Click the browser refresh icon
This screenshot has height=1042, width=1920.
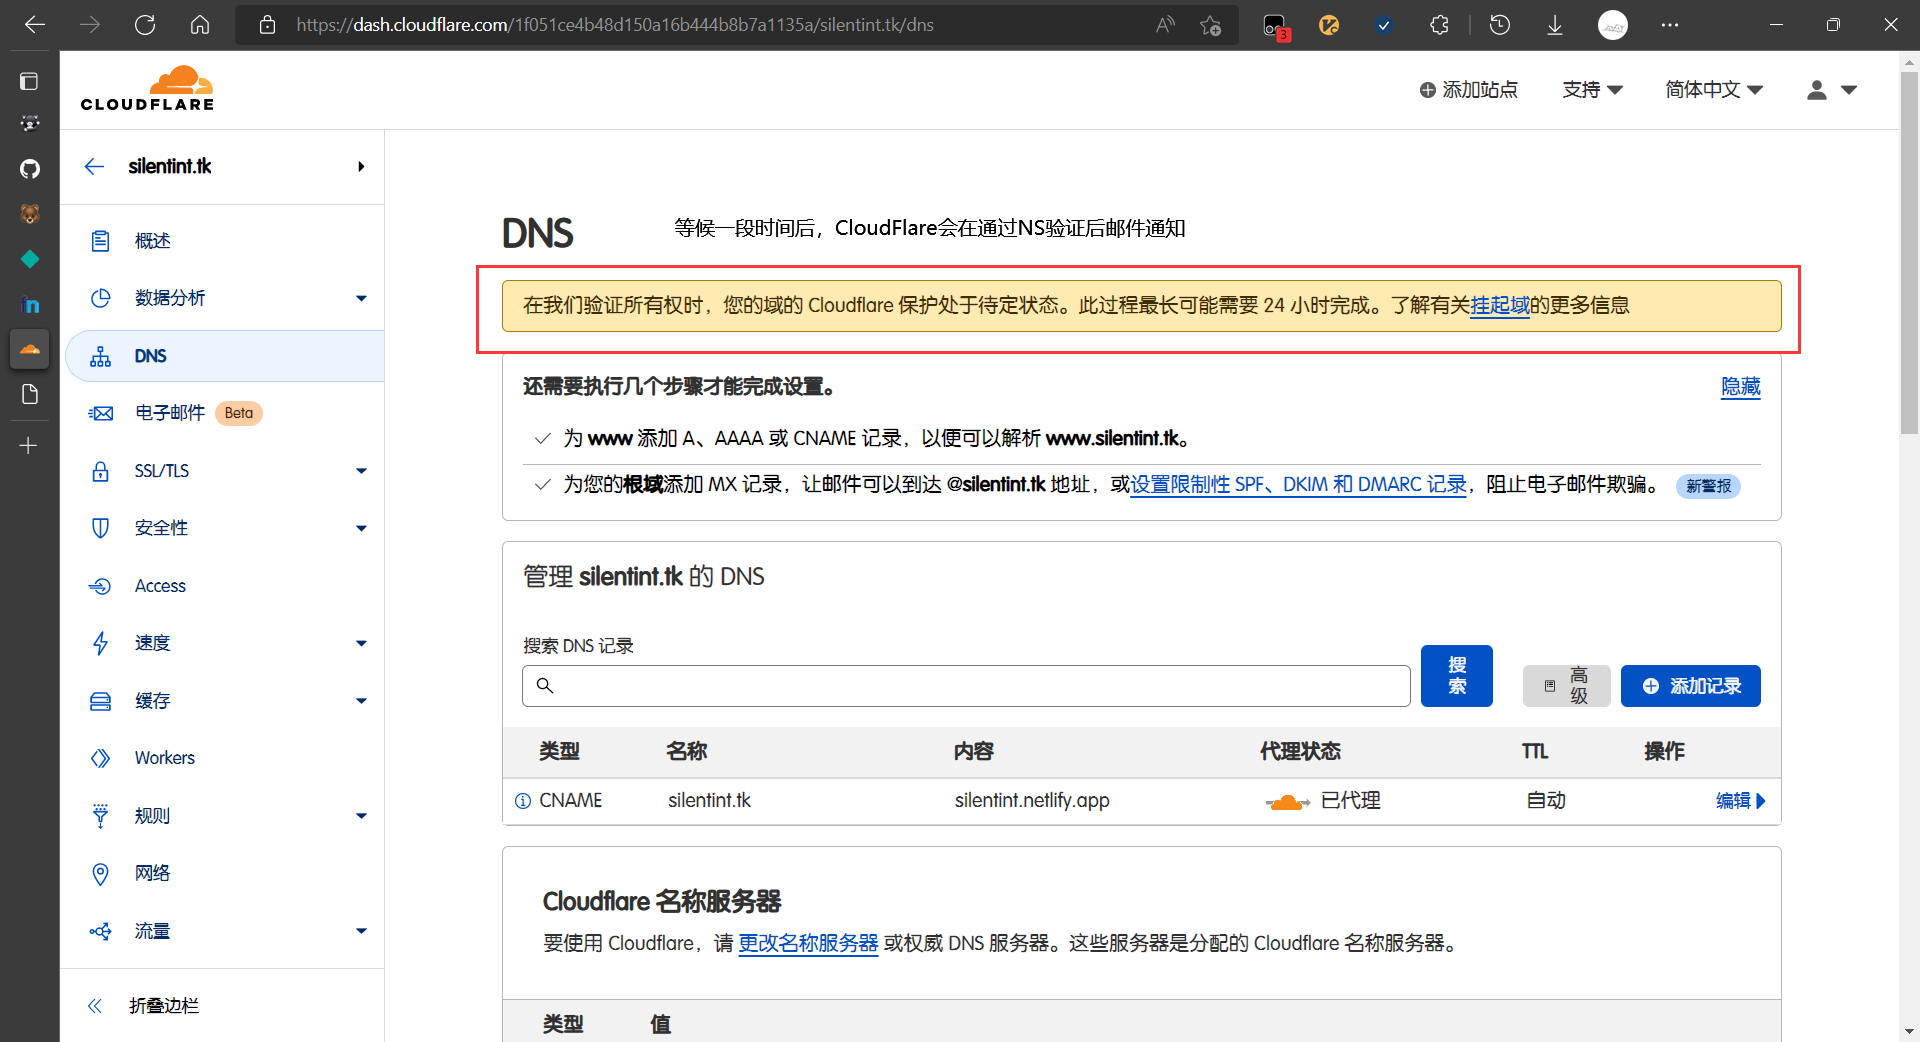point(145,25)
